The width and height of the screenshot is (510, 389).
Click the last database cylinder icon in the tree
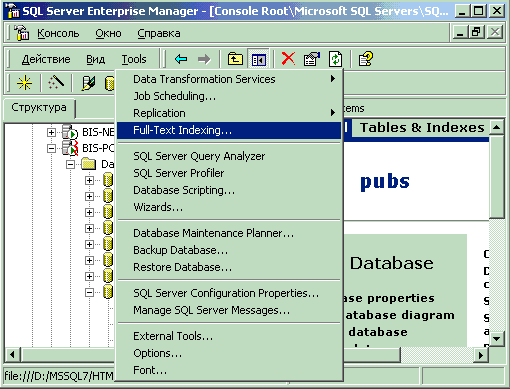tap(108, 292)
